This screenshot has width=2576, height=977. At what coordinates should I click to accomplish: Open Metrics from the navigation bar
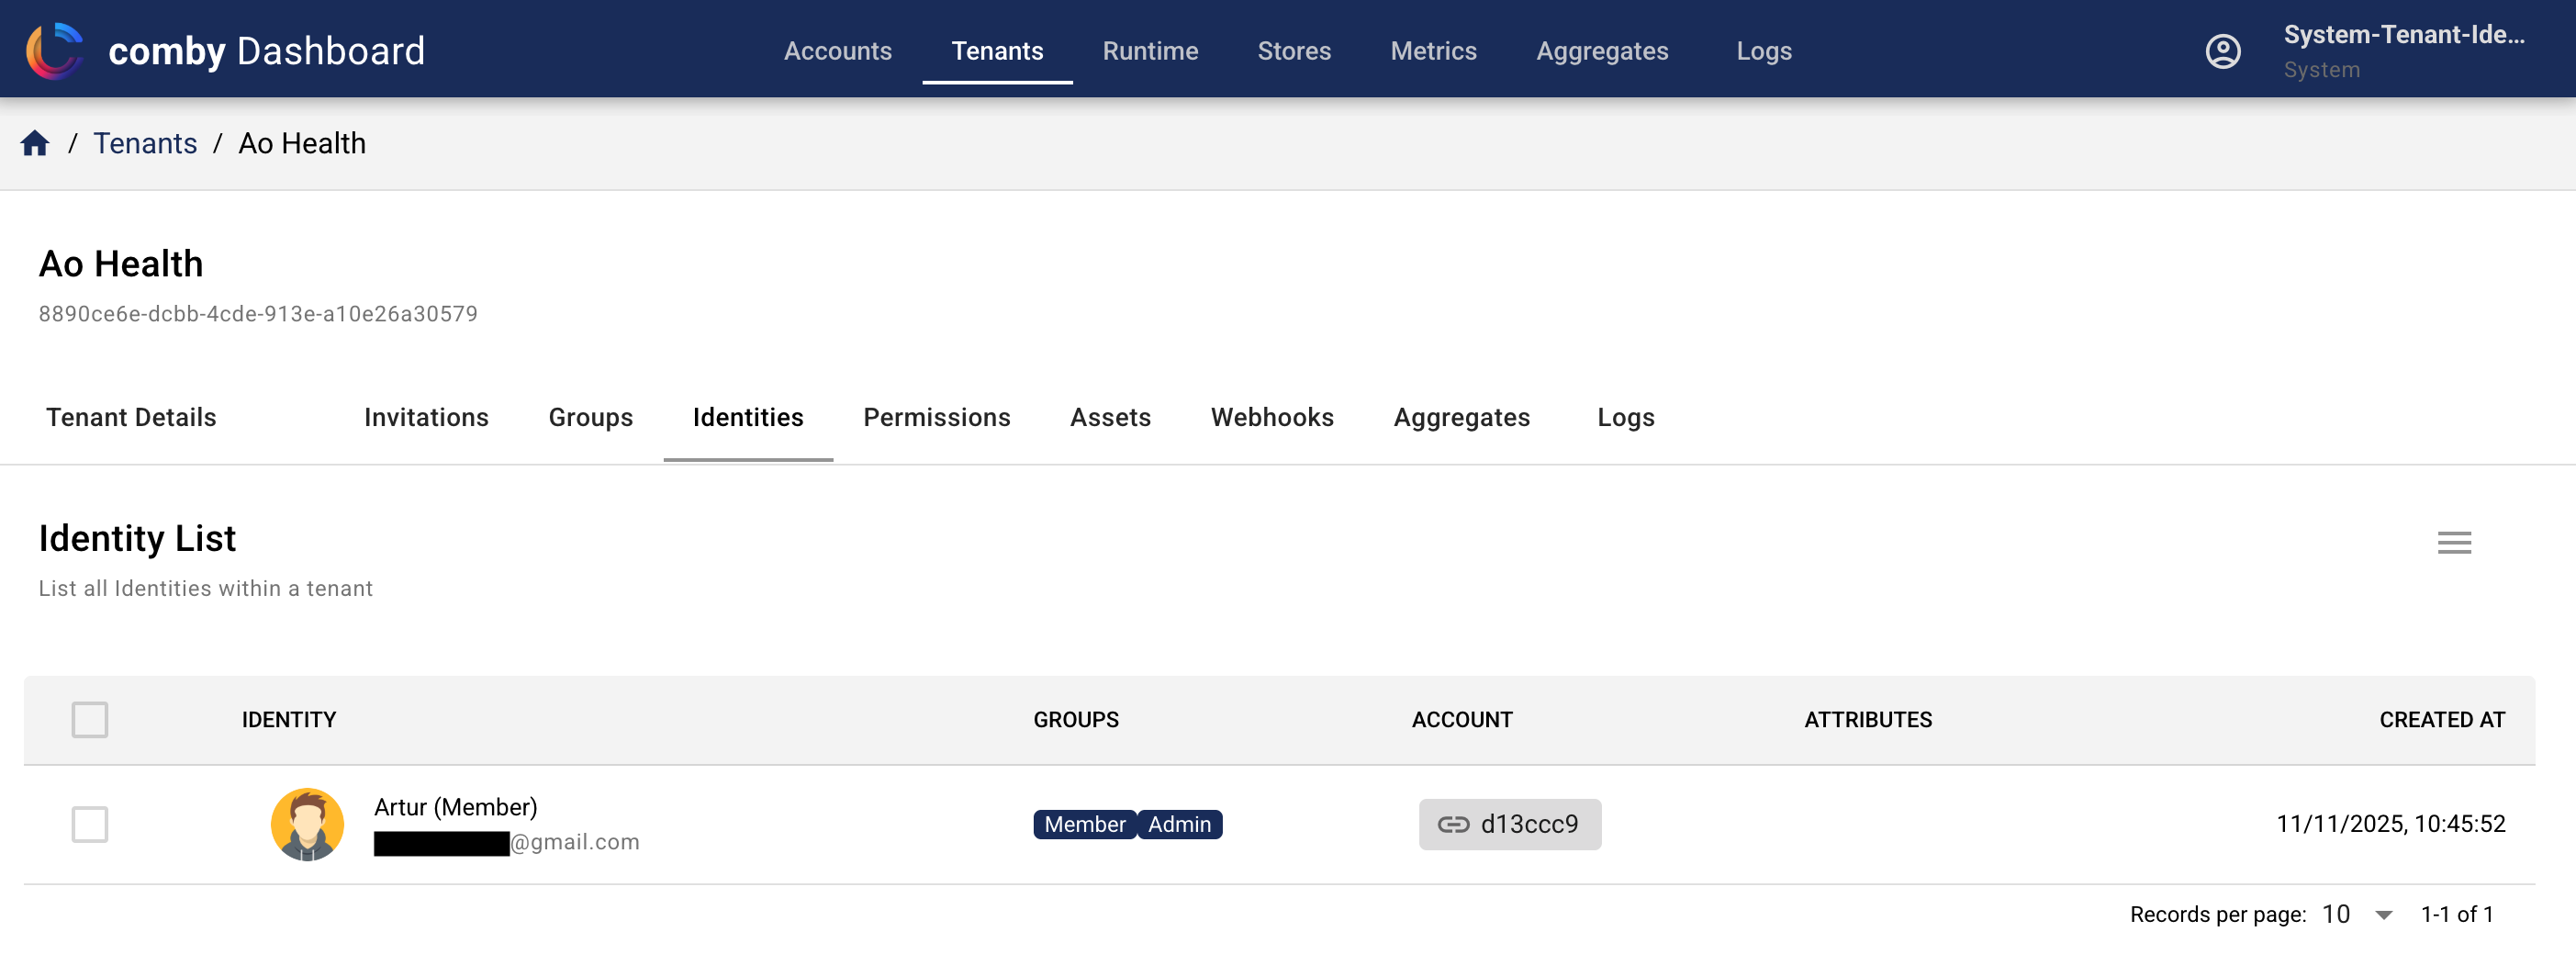(1433, 50)
